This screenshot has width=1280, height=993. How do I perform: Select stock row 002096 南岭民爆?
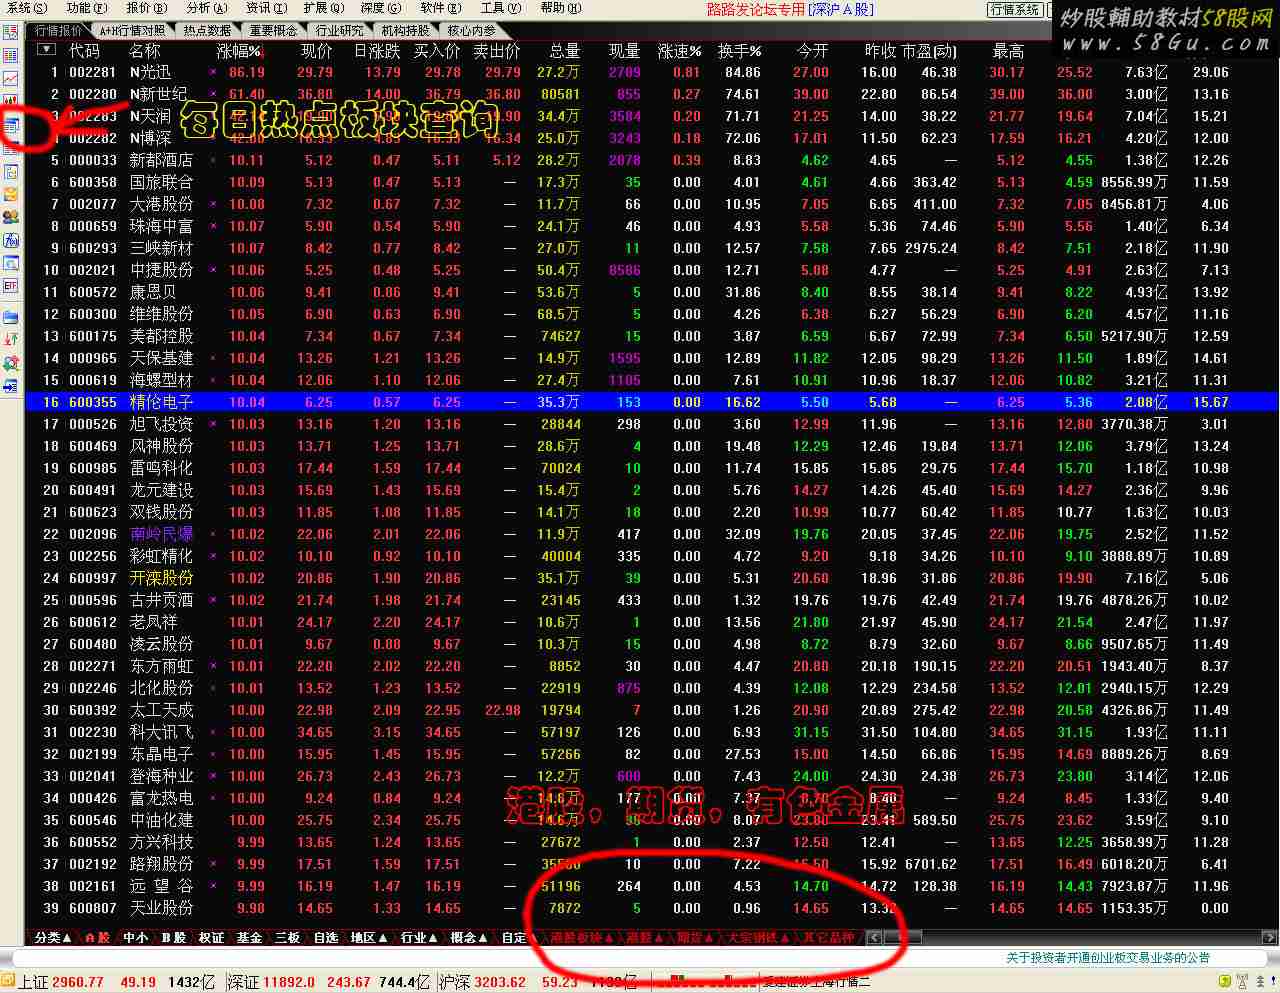point(652,534)
